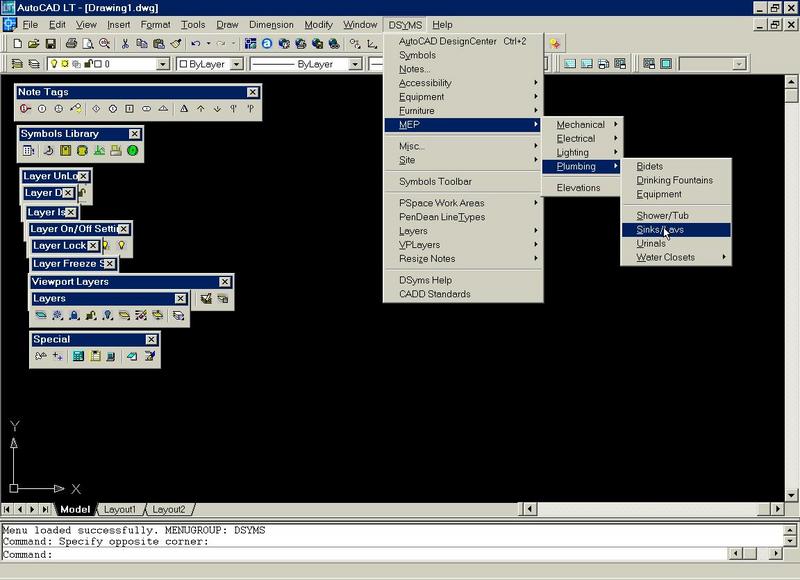Click the last-tab navigation arrow button

46,509
